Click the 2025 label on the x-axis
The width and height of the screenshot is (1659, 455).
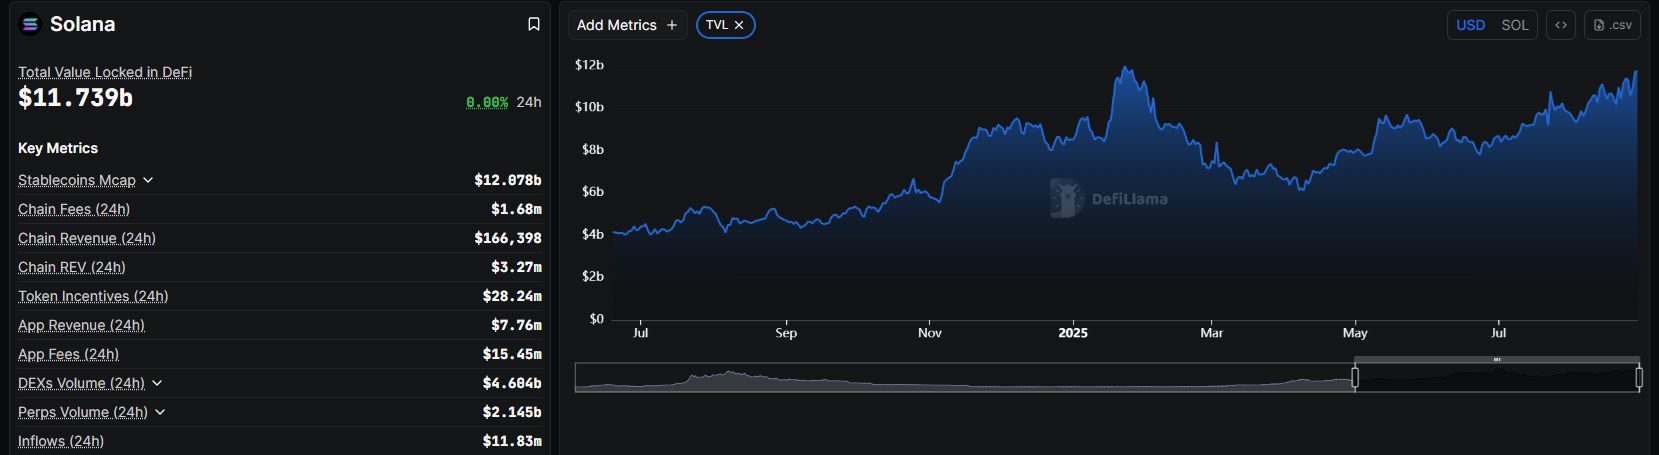tap(1073, 333)
